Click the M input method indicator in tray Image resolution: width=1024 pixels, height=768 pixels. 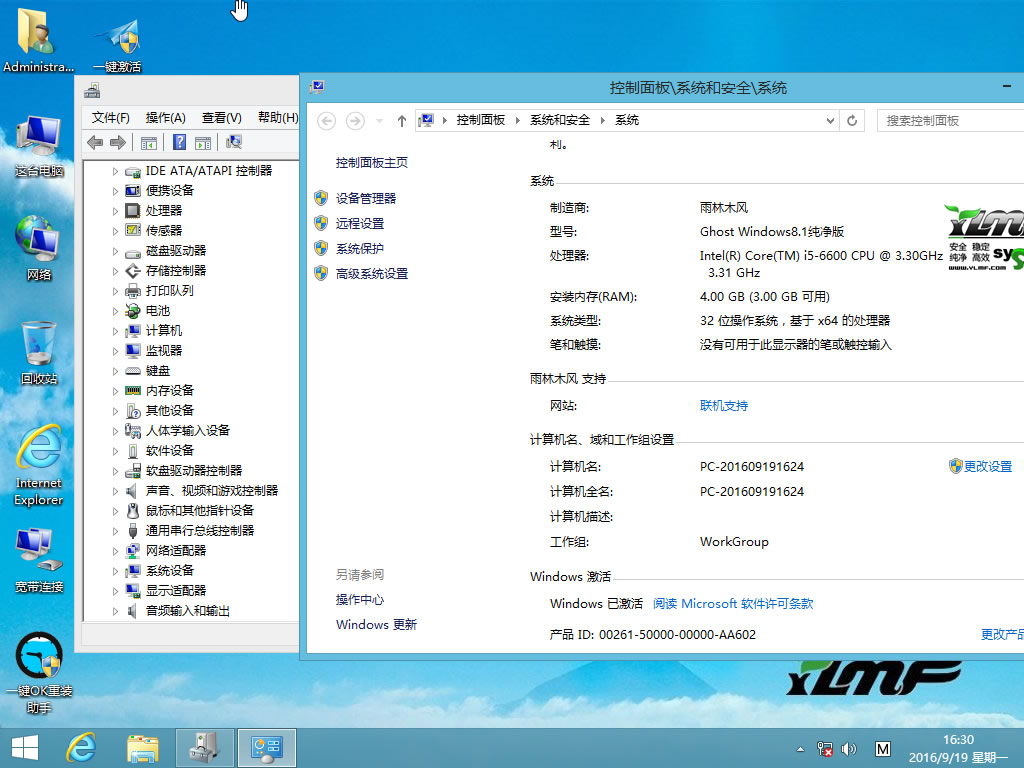click(883, 748)
